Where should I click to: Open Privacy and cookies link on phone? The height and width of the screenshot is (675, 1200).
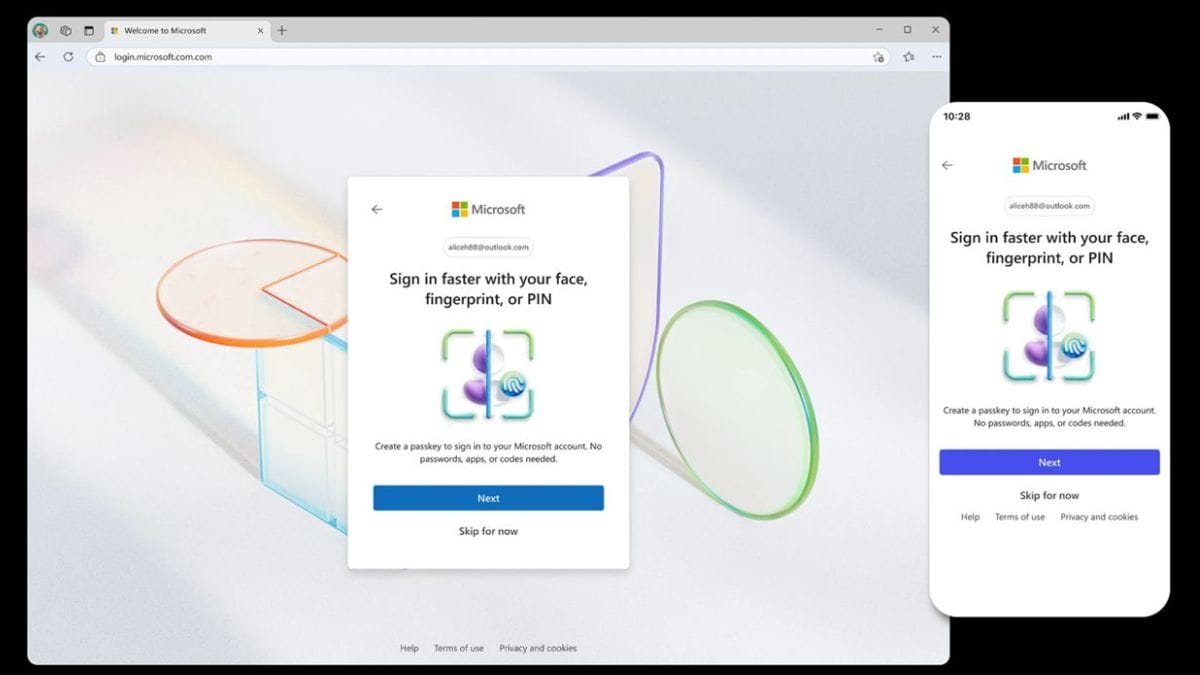coord(1099,517)
